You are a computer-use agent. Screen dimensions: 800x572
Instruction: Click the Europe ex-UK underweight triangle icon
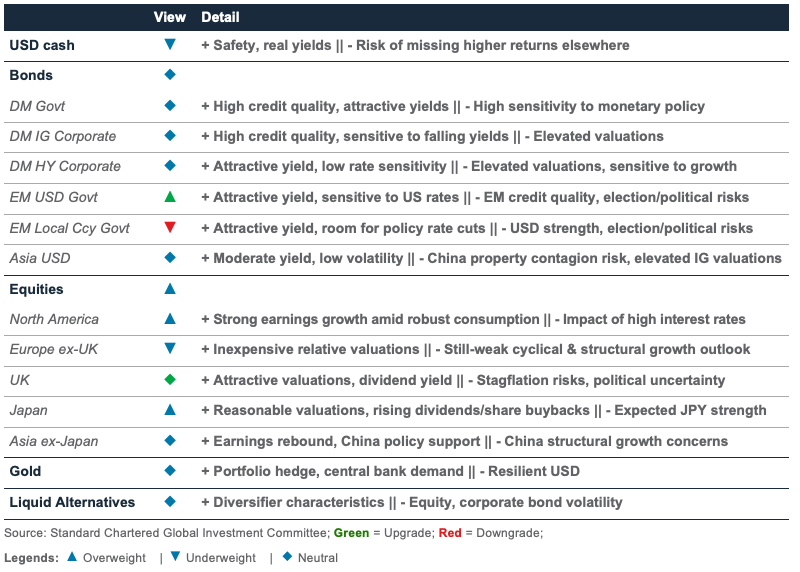click(169, 350)
